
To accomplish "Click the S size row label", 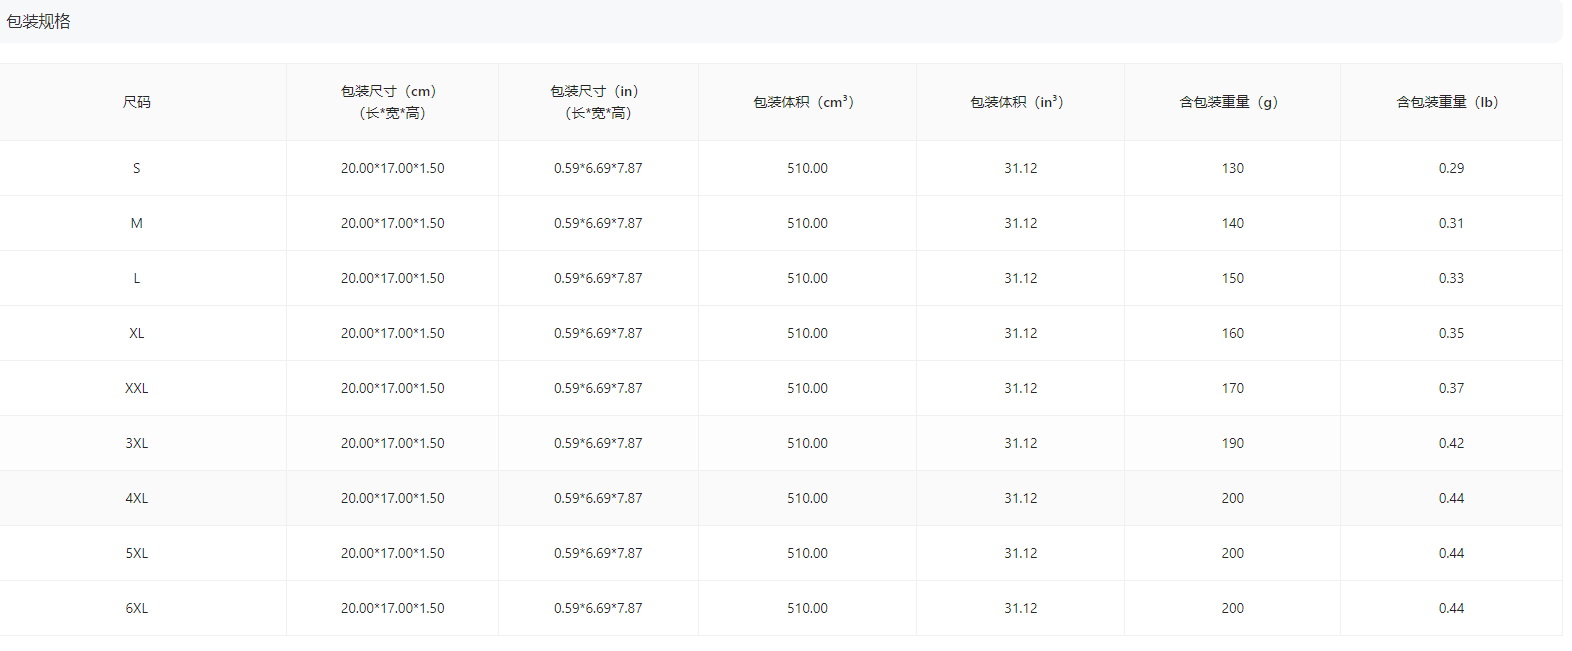I will (137, 168).
